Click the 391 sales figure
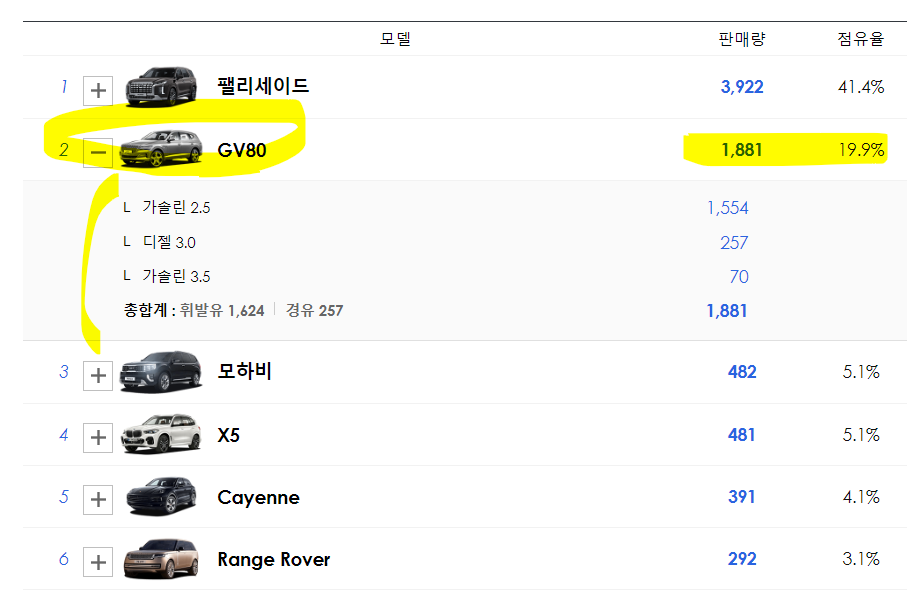This screenshot has width=918, height=610. 741,497
